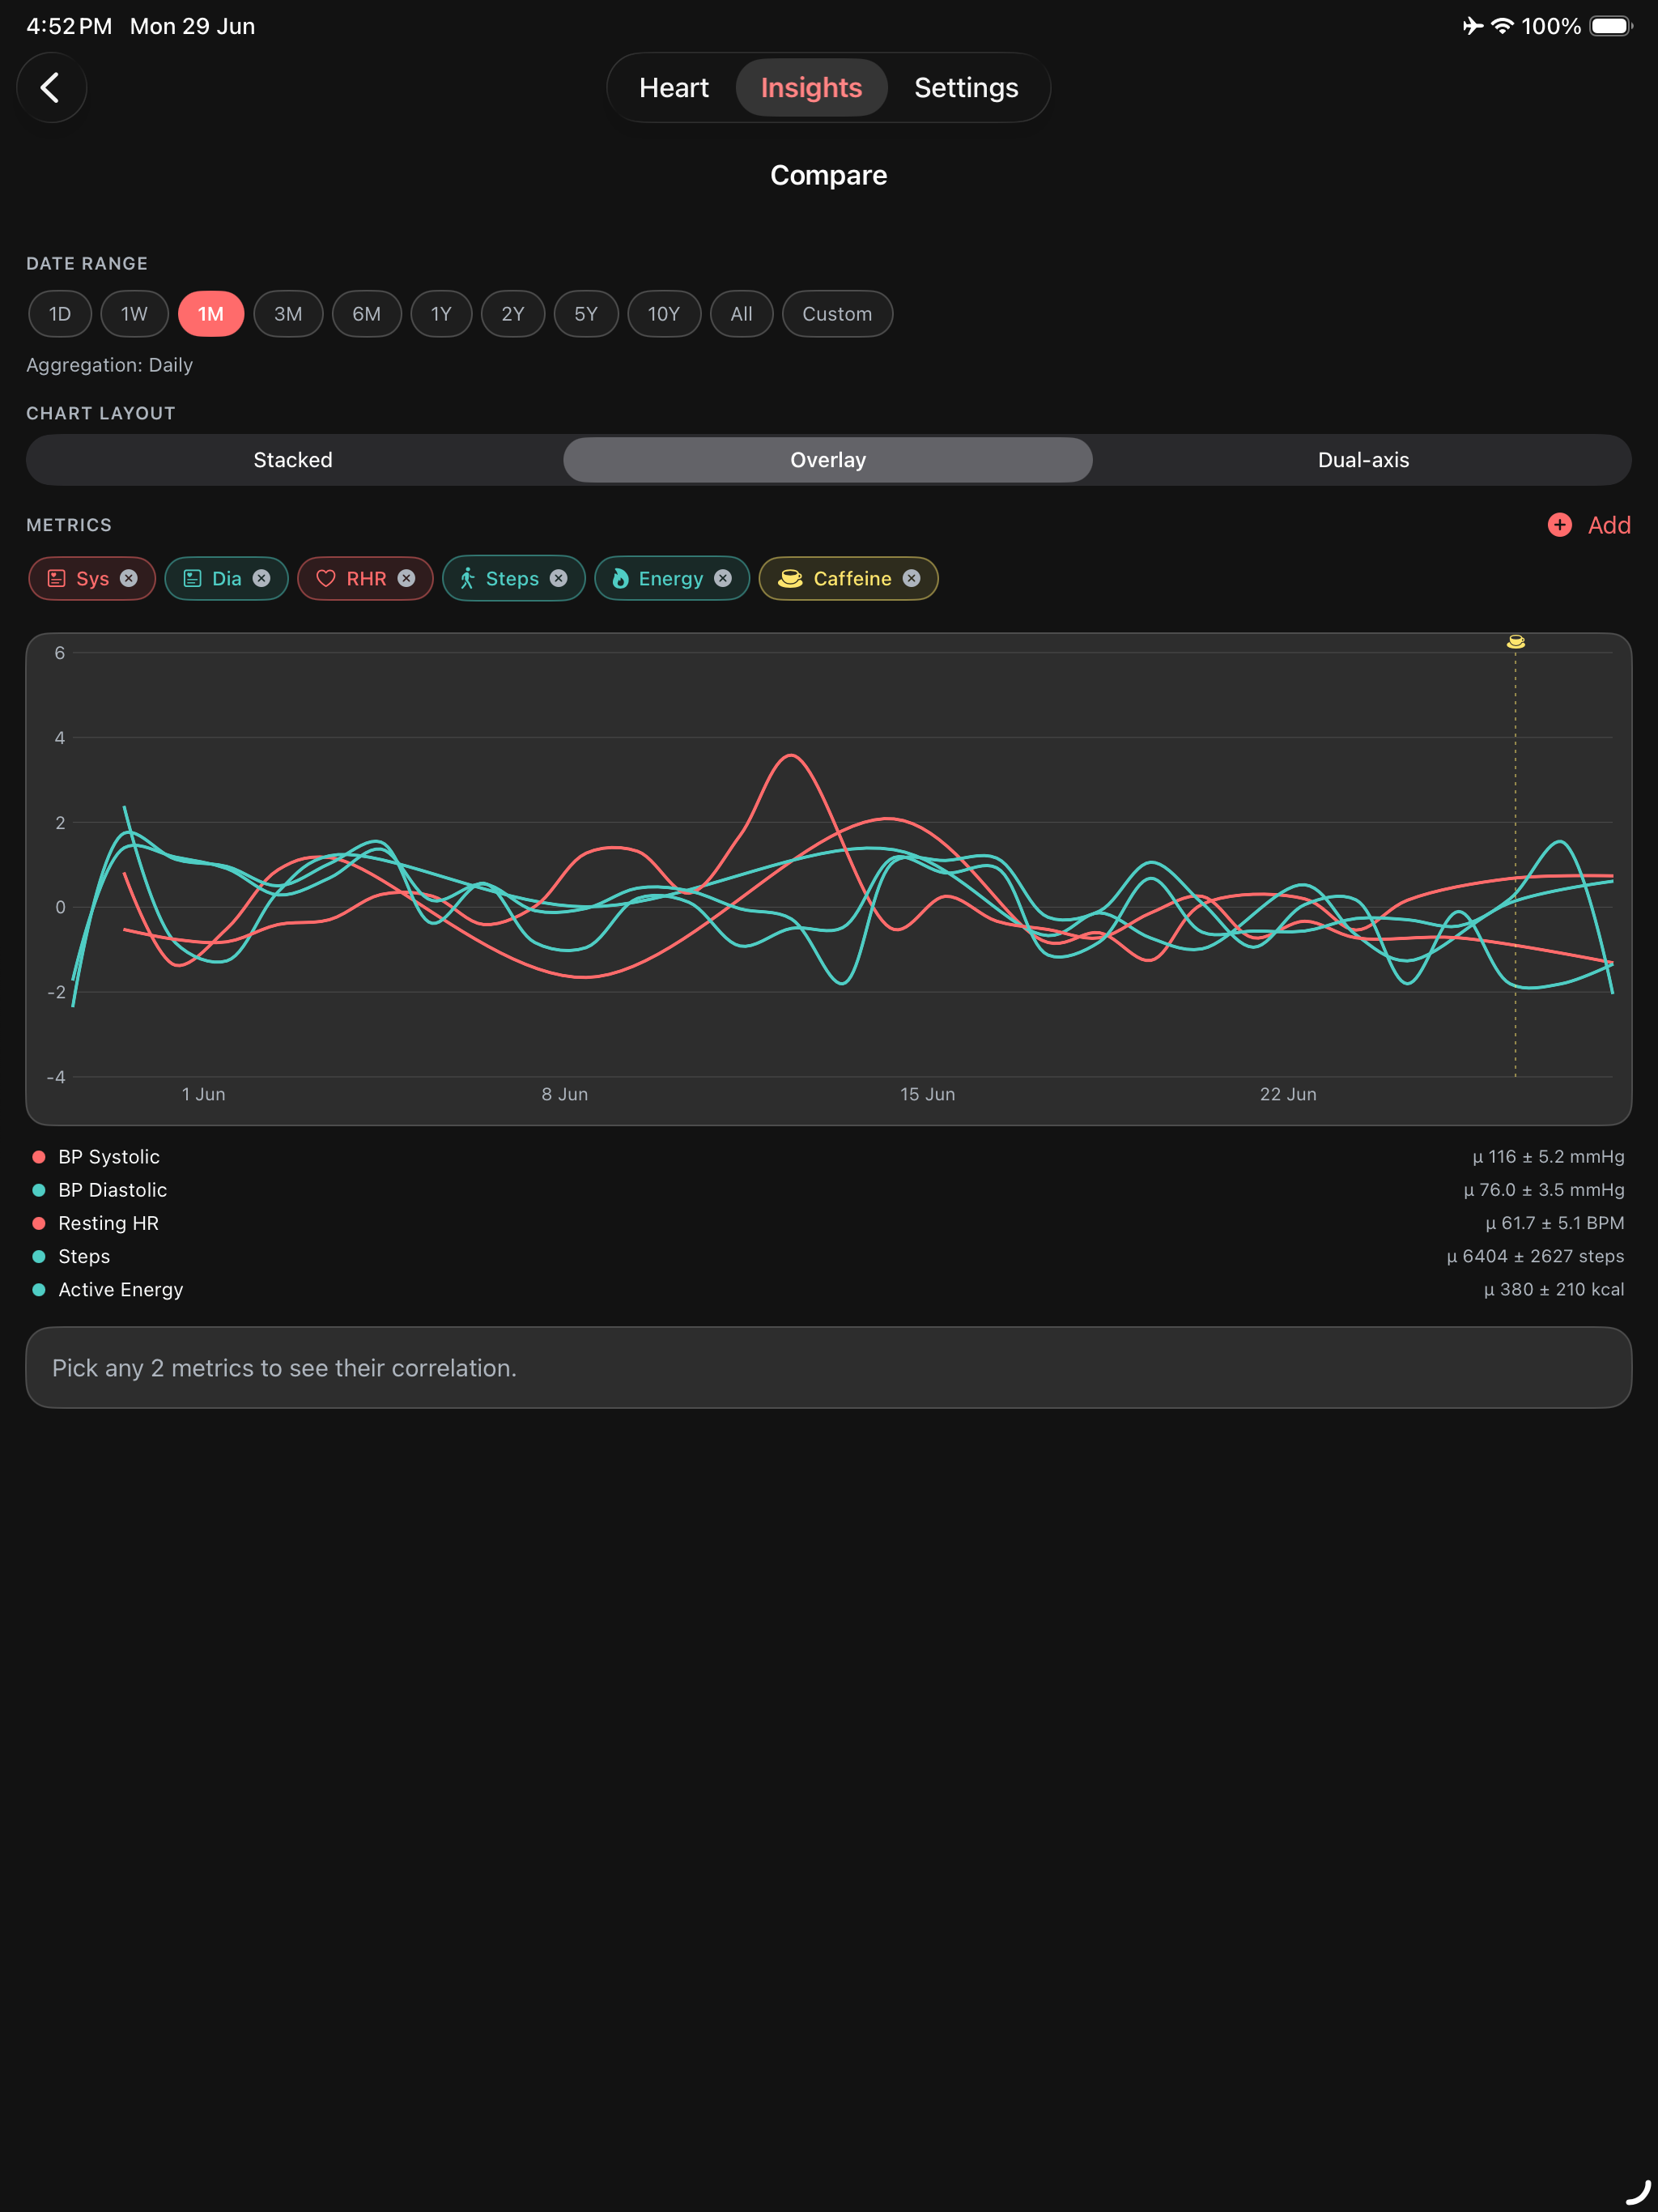This screenshot has width=1658, height=2212.
Task: Select the BP Diastolic legend row
Action: pos(828,1190)
